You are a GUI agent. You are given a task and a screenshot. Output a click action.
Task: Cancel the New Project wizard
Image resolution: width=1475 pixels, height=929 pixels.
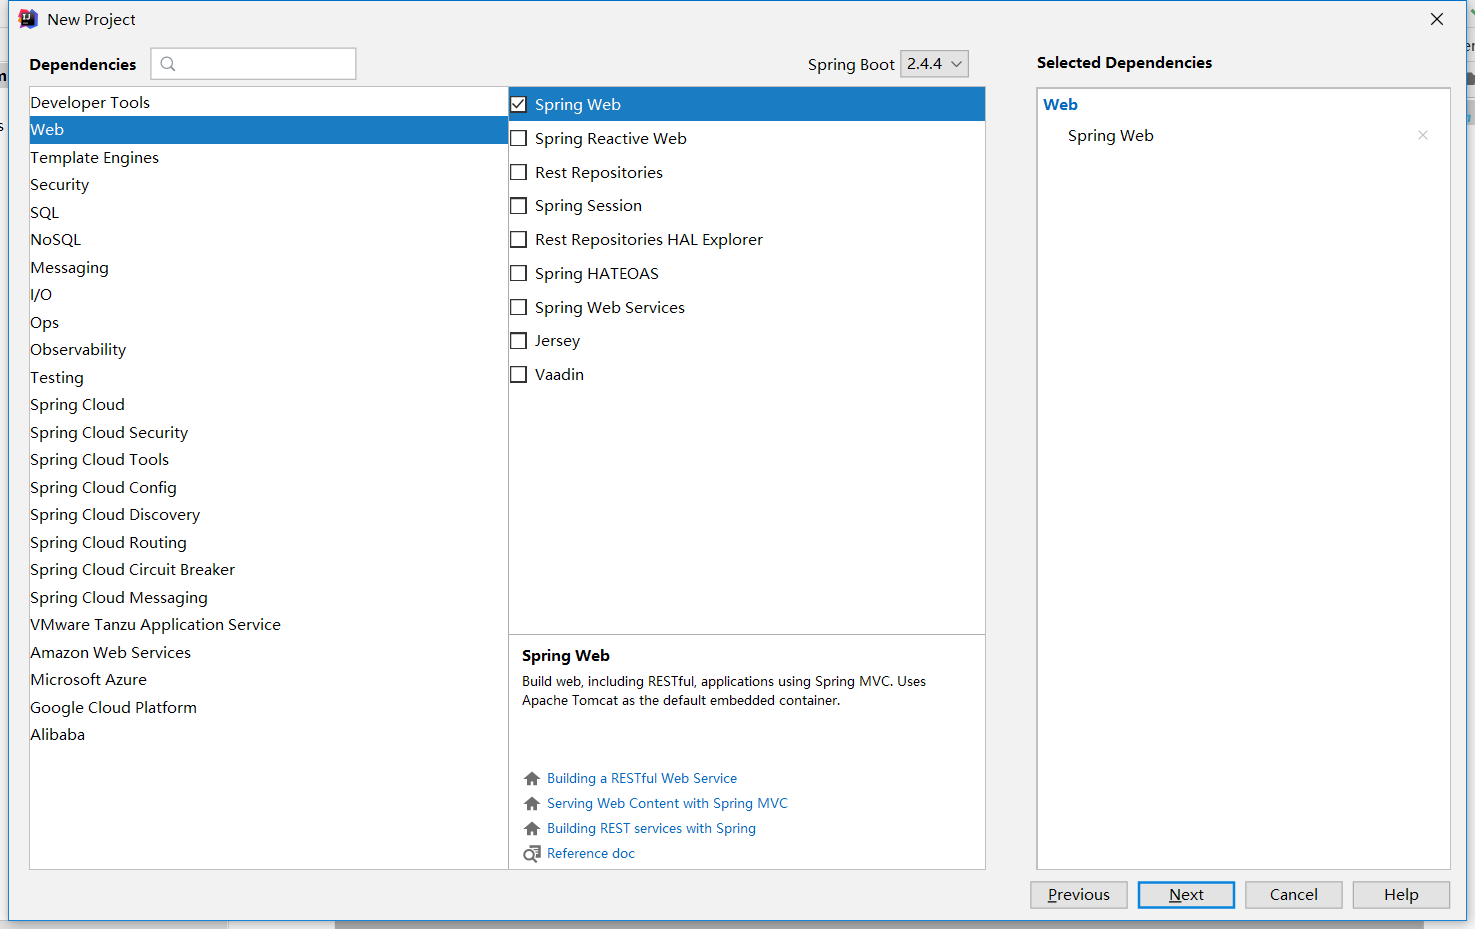coord(1294,895)
